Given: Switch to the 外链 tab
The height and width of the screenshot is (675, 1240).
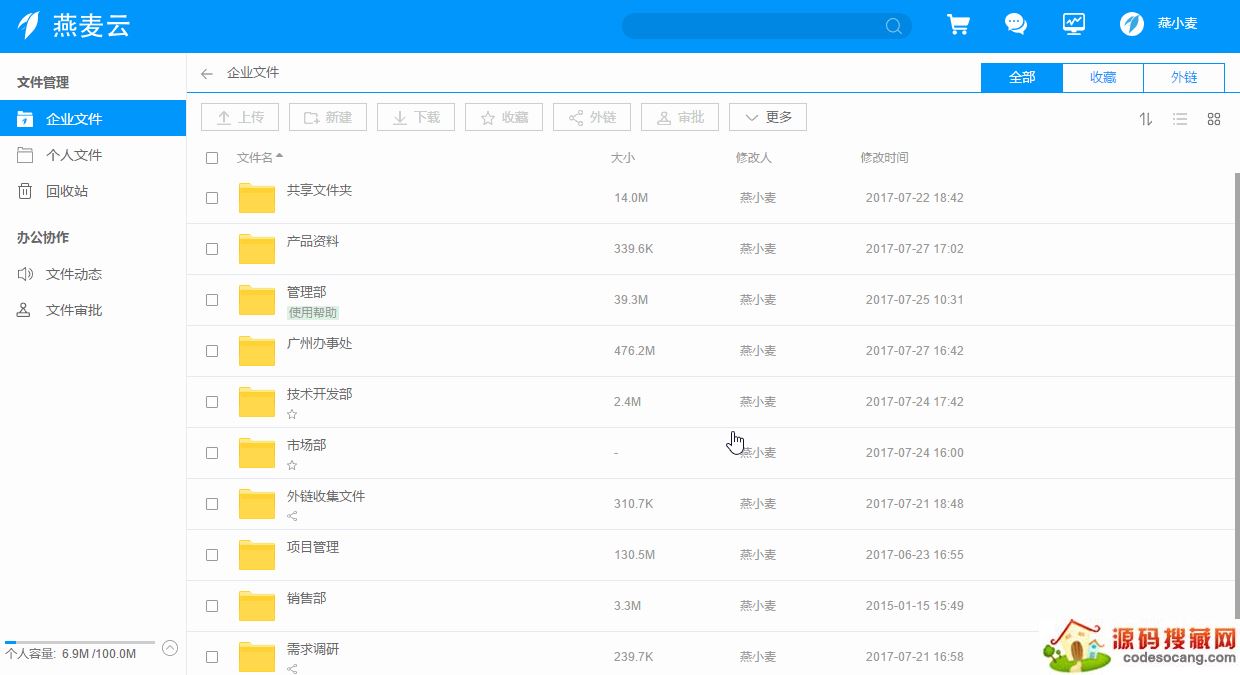Looking at the screenshot, I should [1184, 77].
